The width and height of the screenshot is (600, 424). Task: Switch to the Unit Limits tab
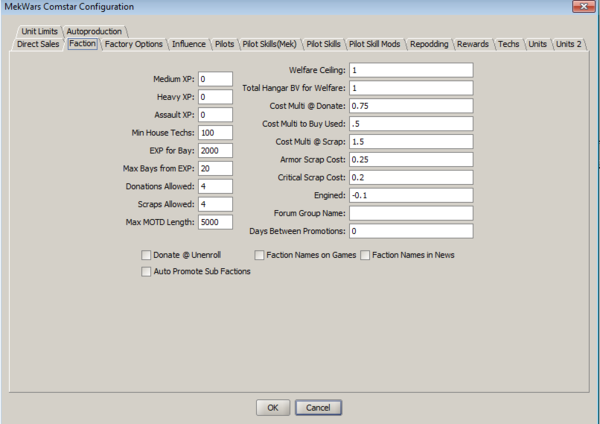tap(39, 32)
